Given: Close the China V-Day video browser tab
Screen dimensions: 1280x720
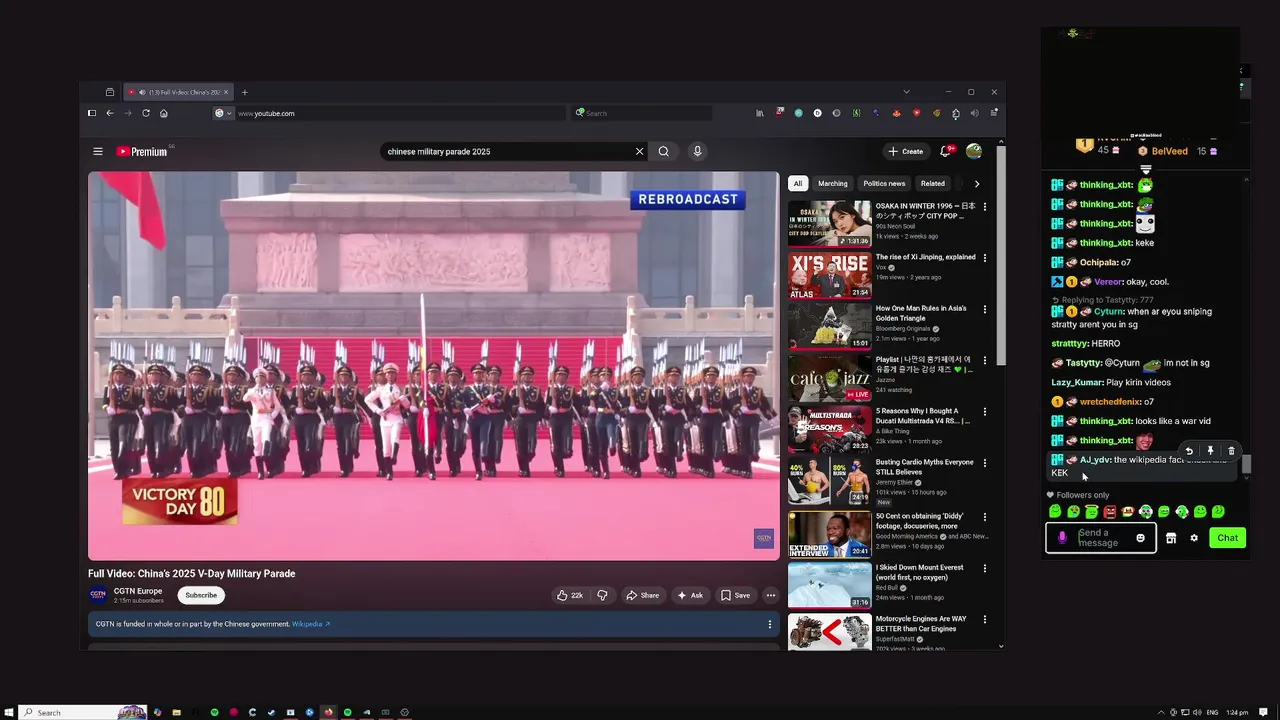Looking at the screenshot, I should (226, 92).
